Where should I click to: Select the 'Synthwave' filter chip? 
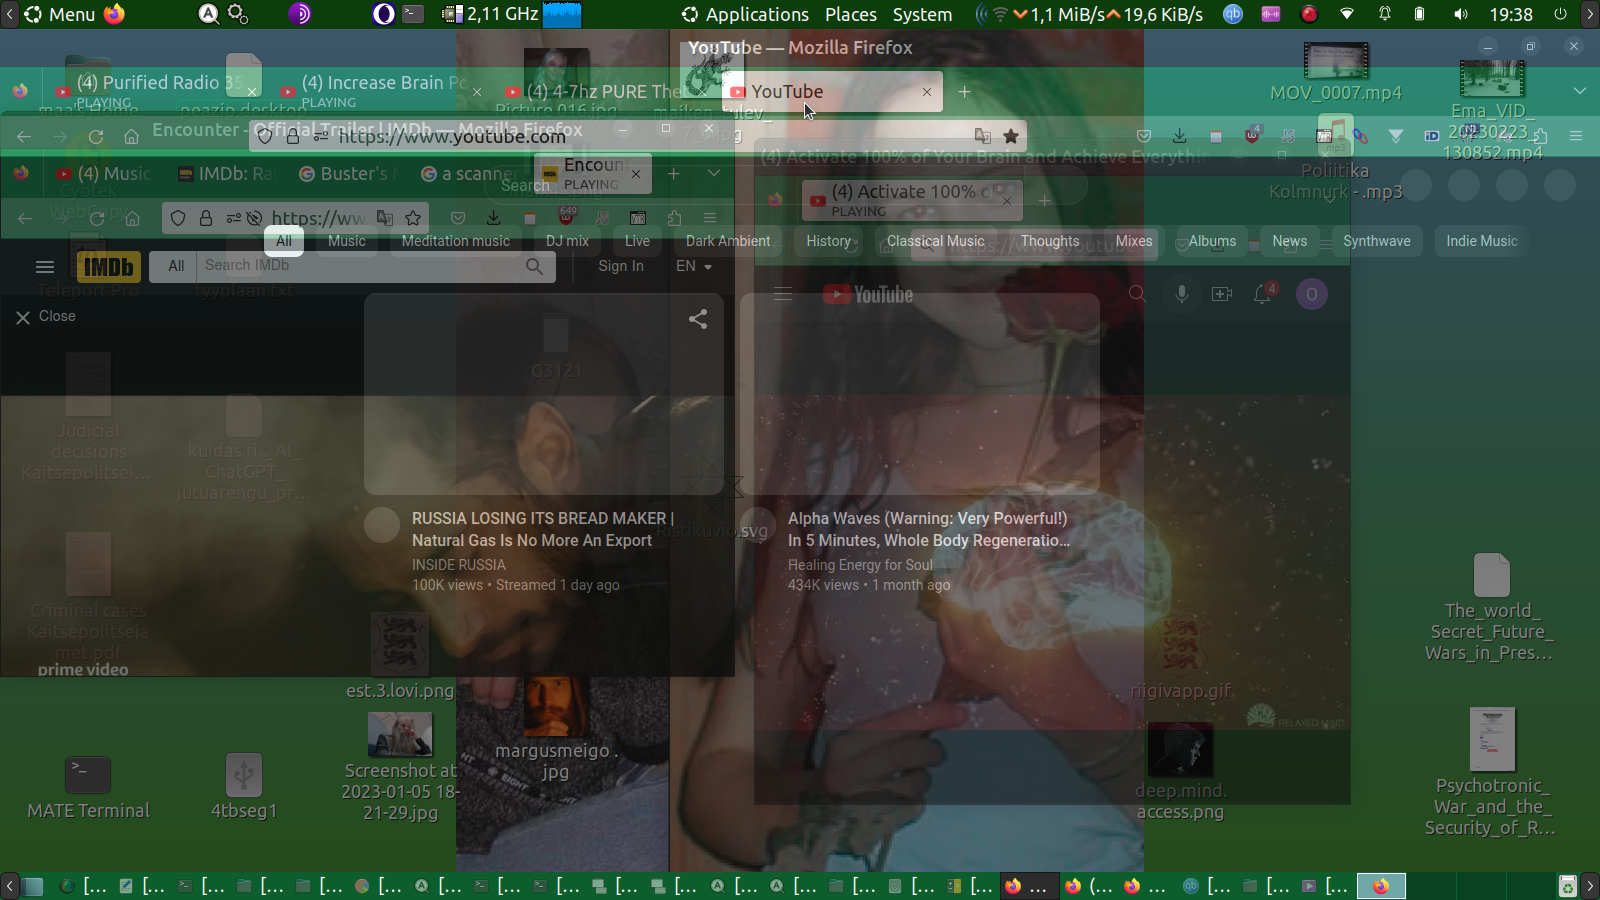pyautogui.click(x=1377, y=241)
